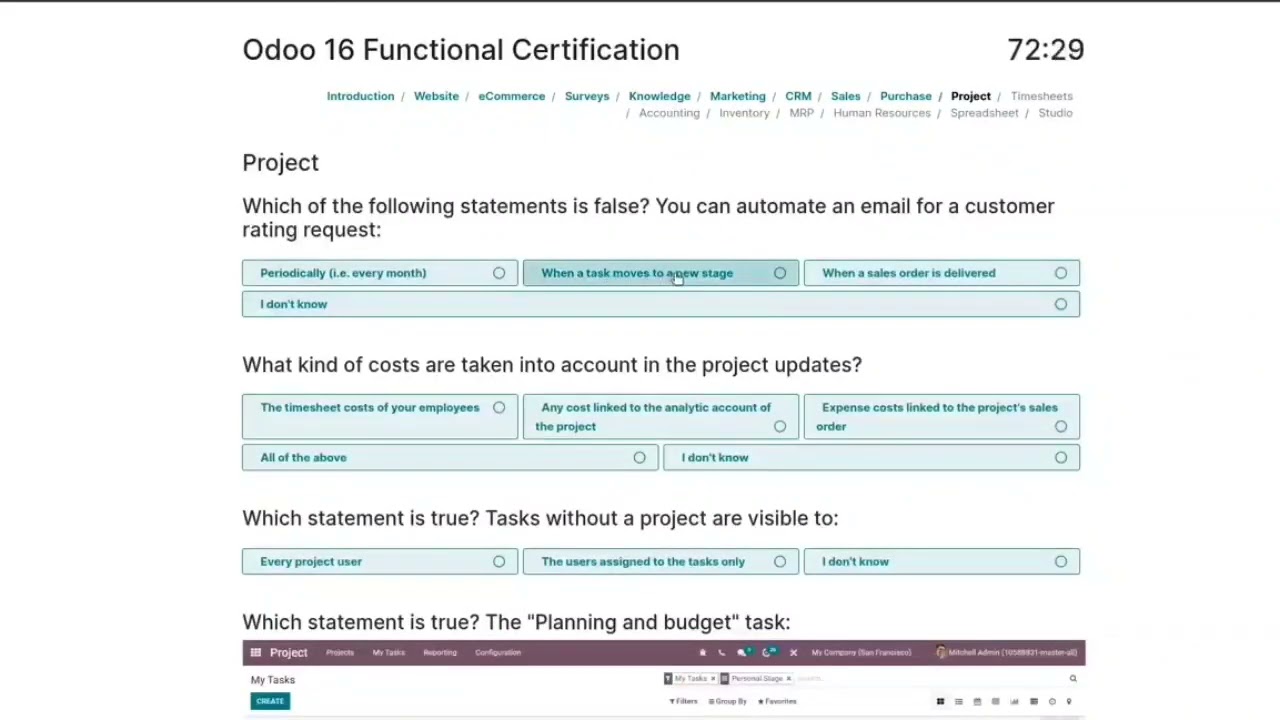The image size is (1280, 720).
Task: Click the X tools icon before My Company
Action: [794, 653]
